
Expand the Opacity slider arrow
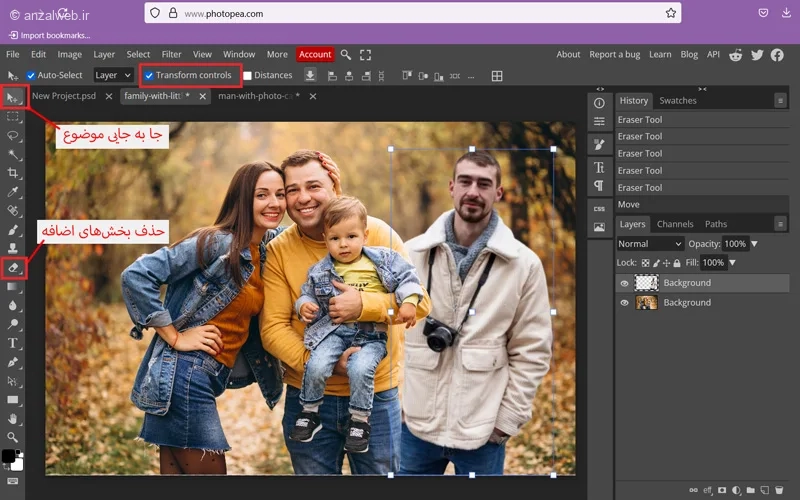click(x=754, y=244)
